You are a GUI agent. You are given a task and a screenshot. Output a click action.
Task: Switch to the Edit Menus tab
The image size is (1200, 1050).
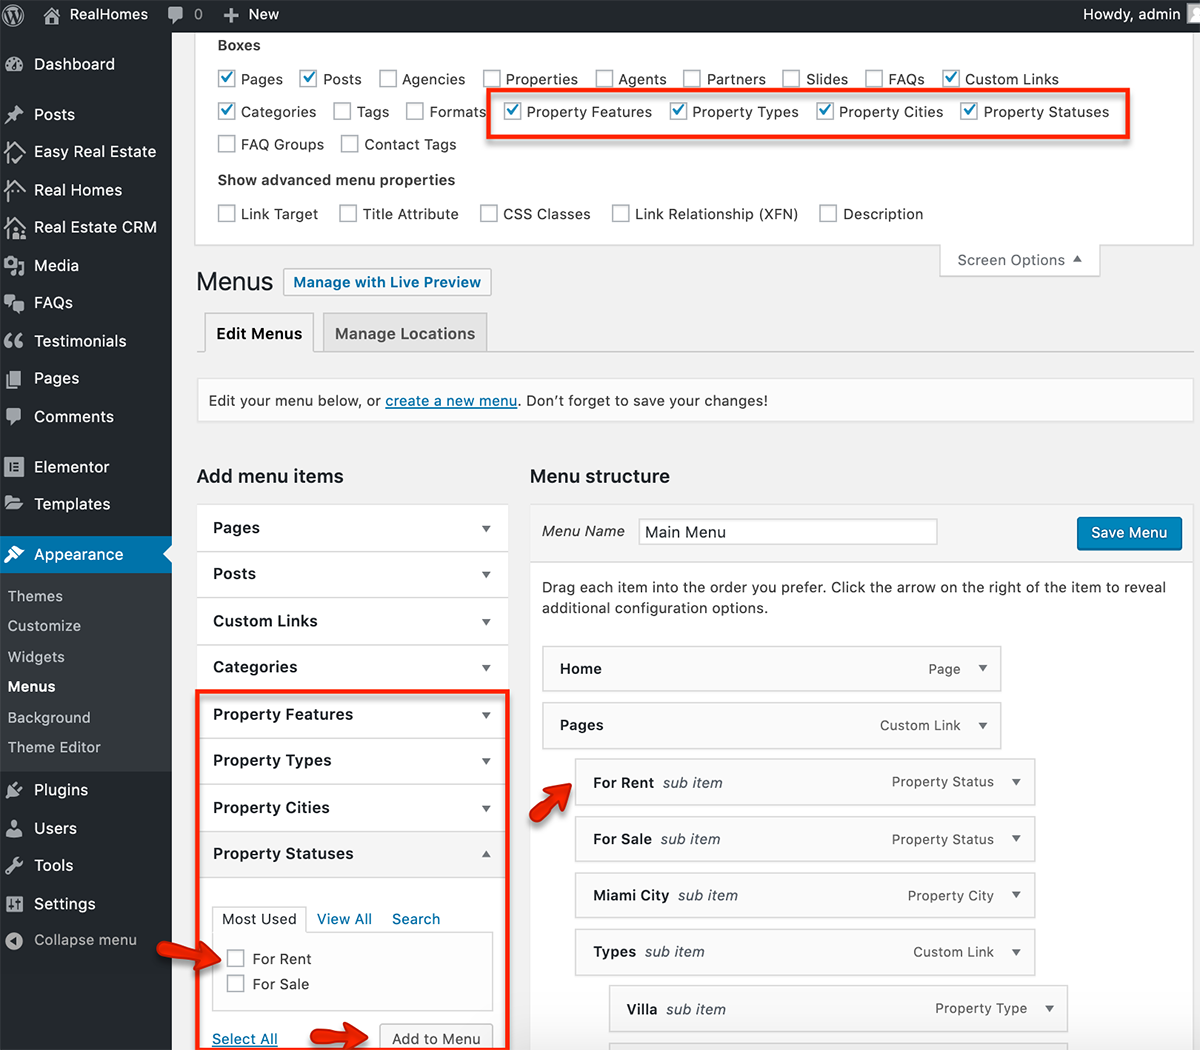point(259,333)
